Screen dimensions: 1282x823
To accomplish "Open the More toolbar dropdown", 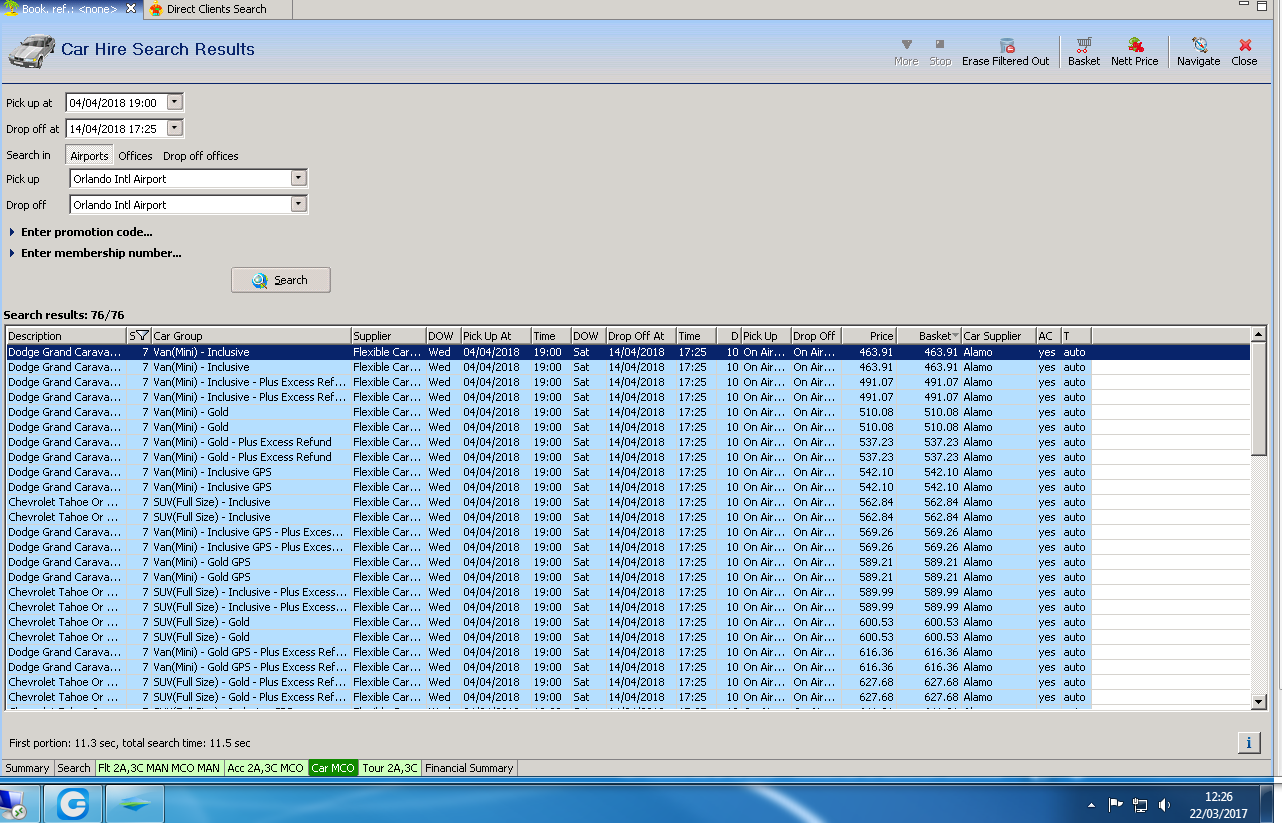I will click(x=906, y=52).
